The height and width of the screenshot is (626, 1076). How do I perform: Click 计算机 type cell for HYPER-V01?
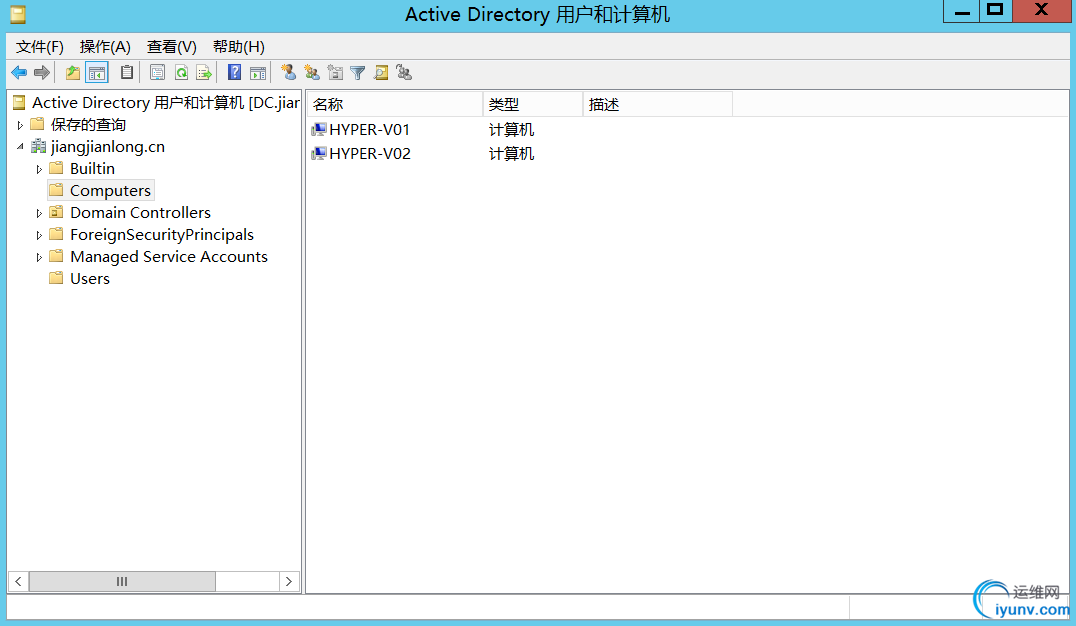pos(511,130)
